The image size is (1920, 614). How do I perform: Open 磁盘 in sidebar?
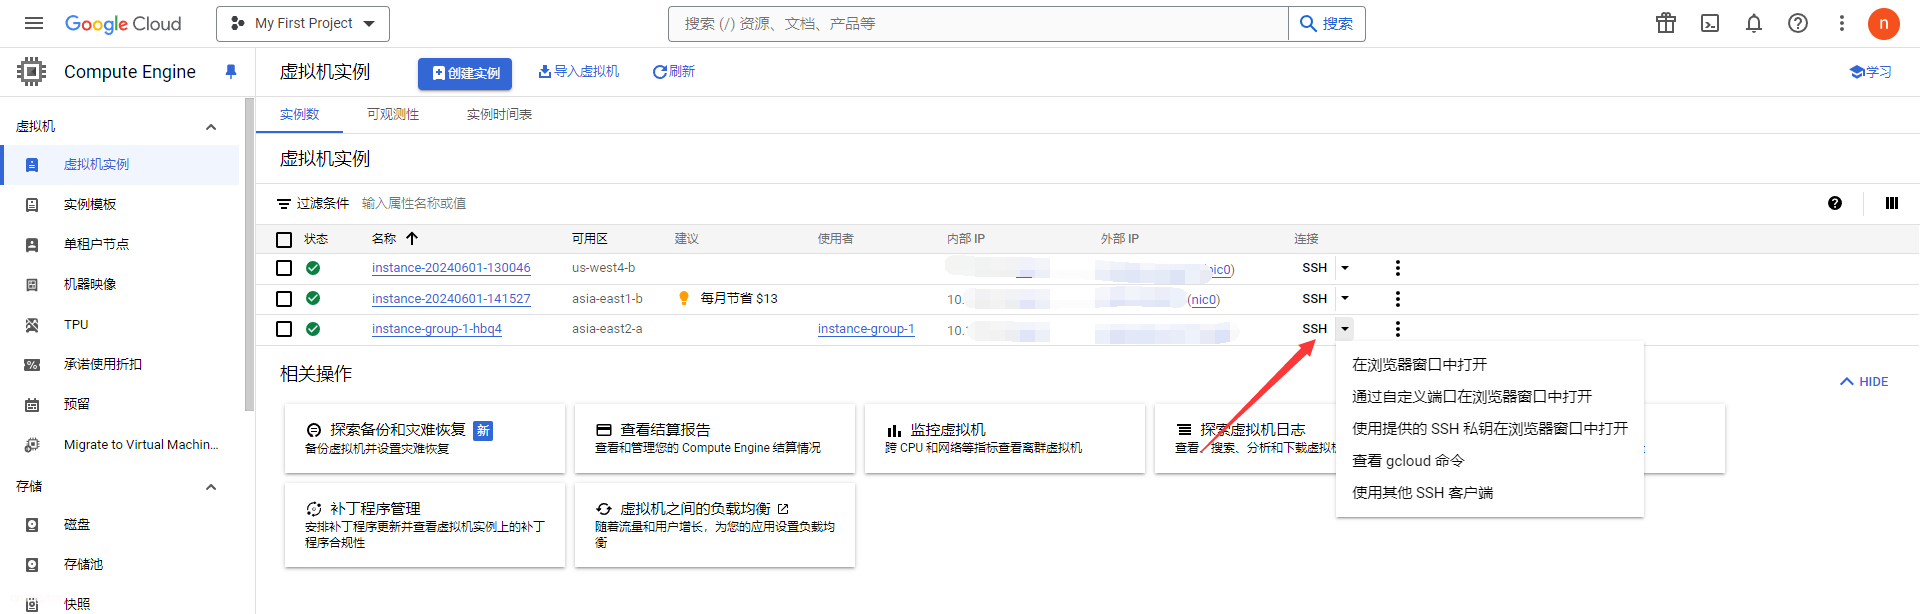click(x=120, y=524)
